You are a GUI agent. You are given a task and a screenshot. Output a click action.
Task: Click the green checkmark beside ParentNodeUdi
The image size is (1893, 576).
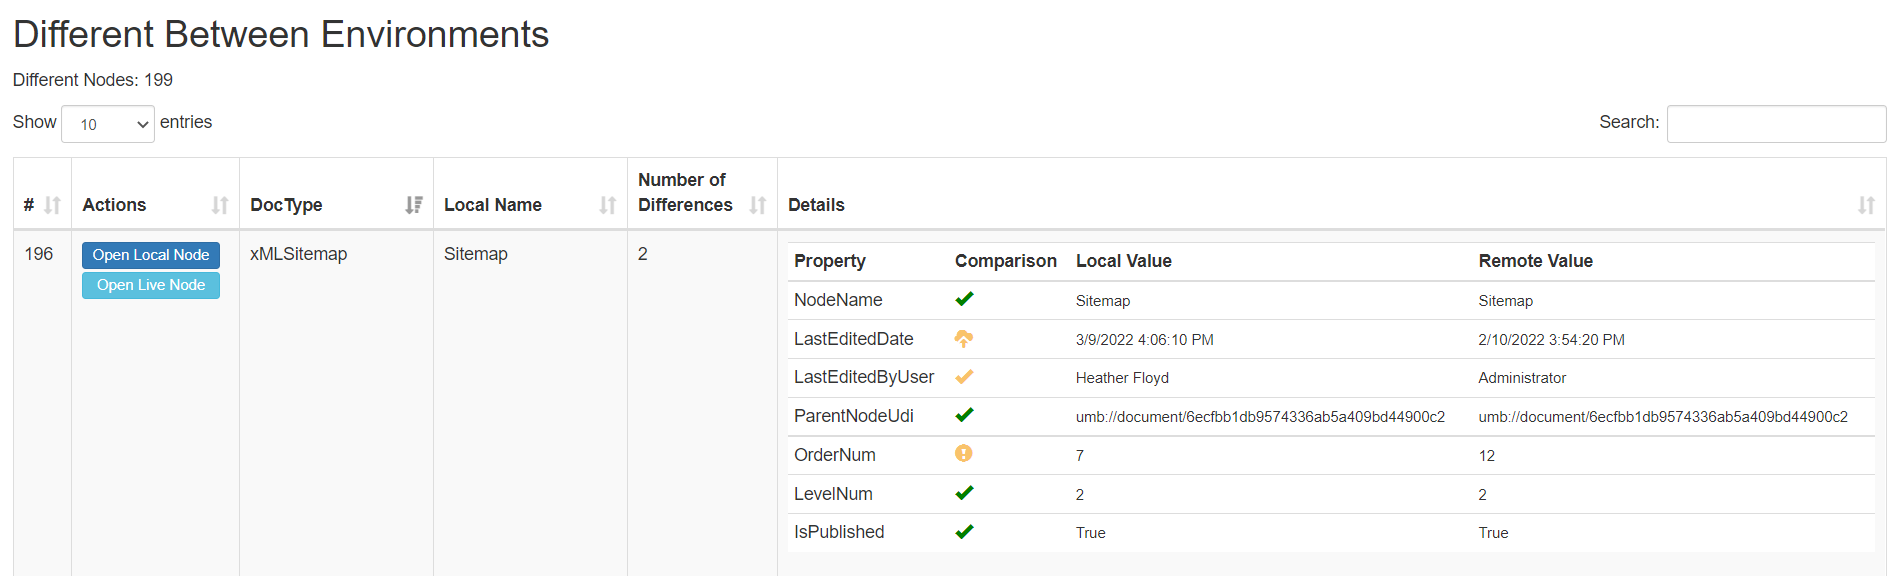tap(964, 415)
